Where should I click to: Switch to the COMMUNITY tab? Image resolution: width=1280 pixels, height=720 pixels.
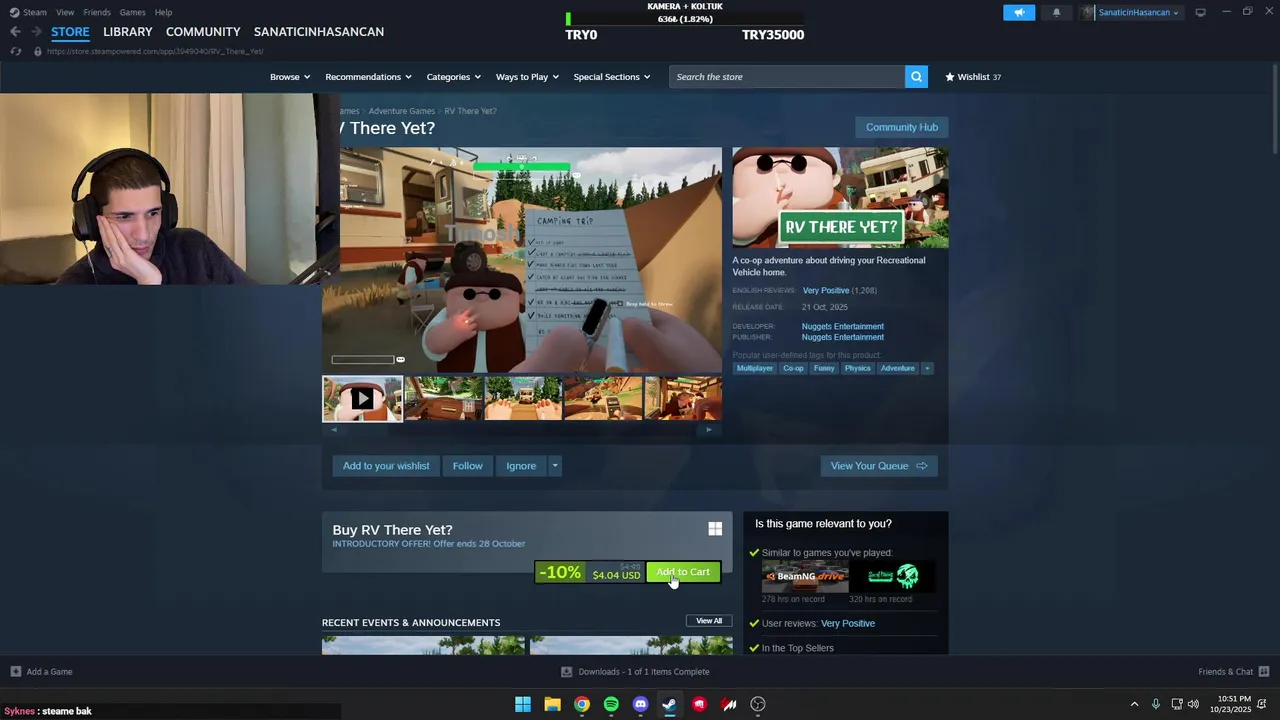coord(203,32)
